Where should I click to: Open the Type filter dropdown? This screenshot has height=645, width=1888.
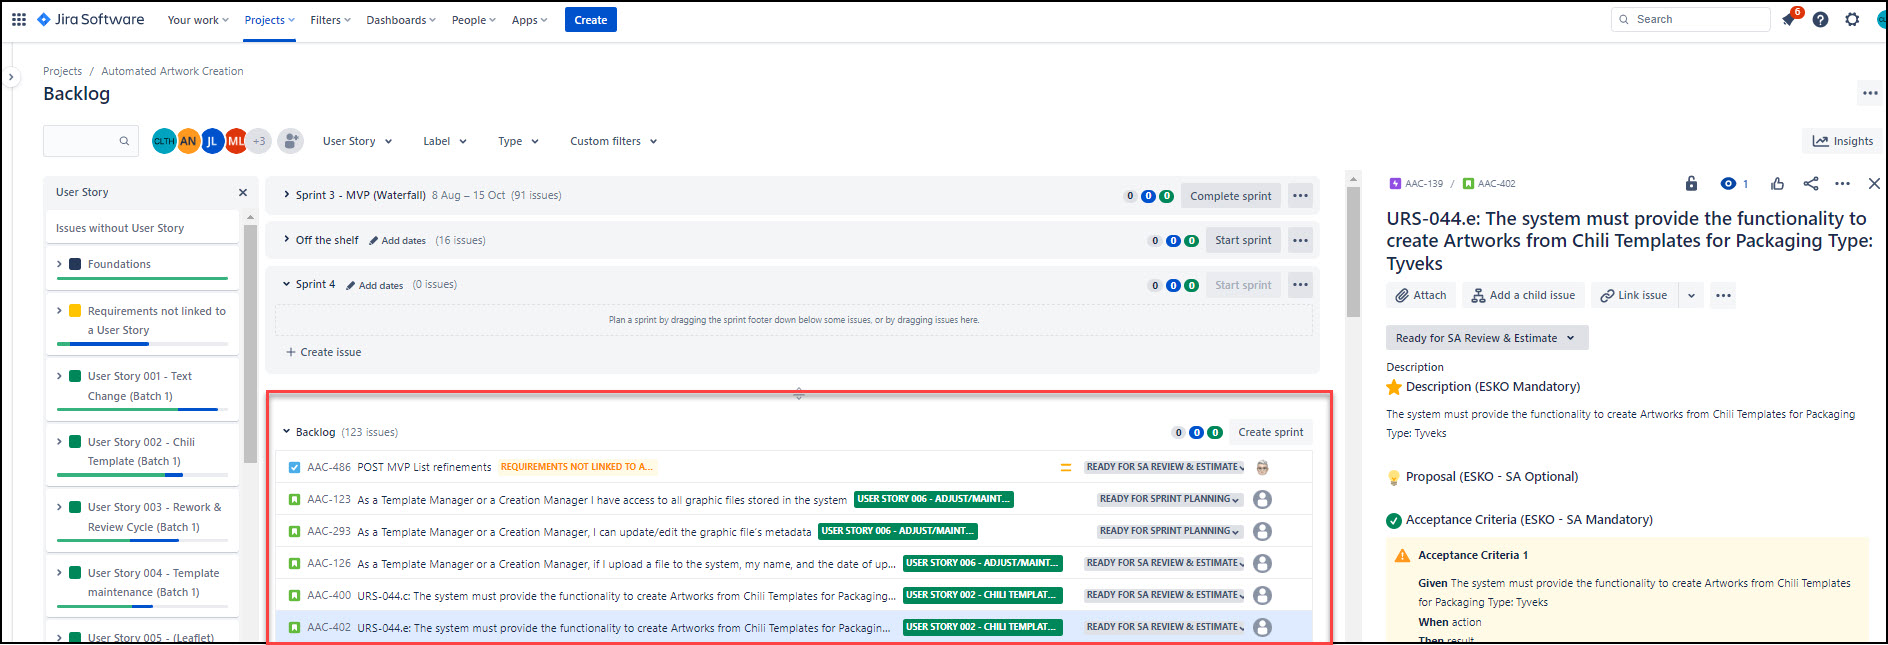tap(518, 141)
